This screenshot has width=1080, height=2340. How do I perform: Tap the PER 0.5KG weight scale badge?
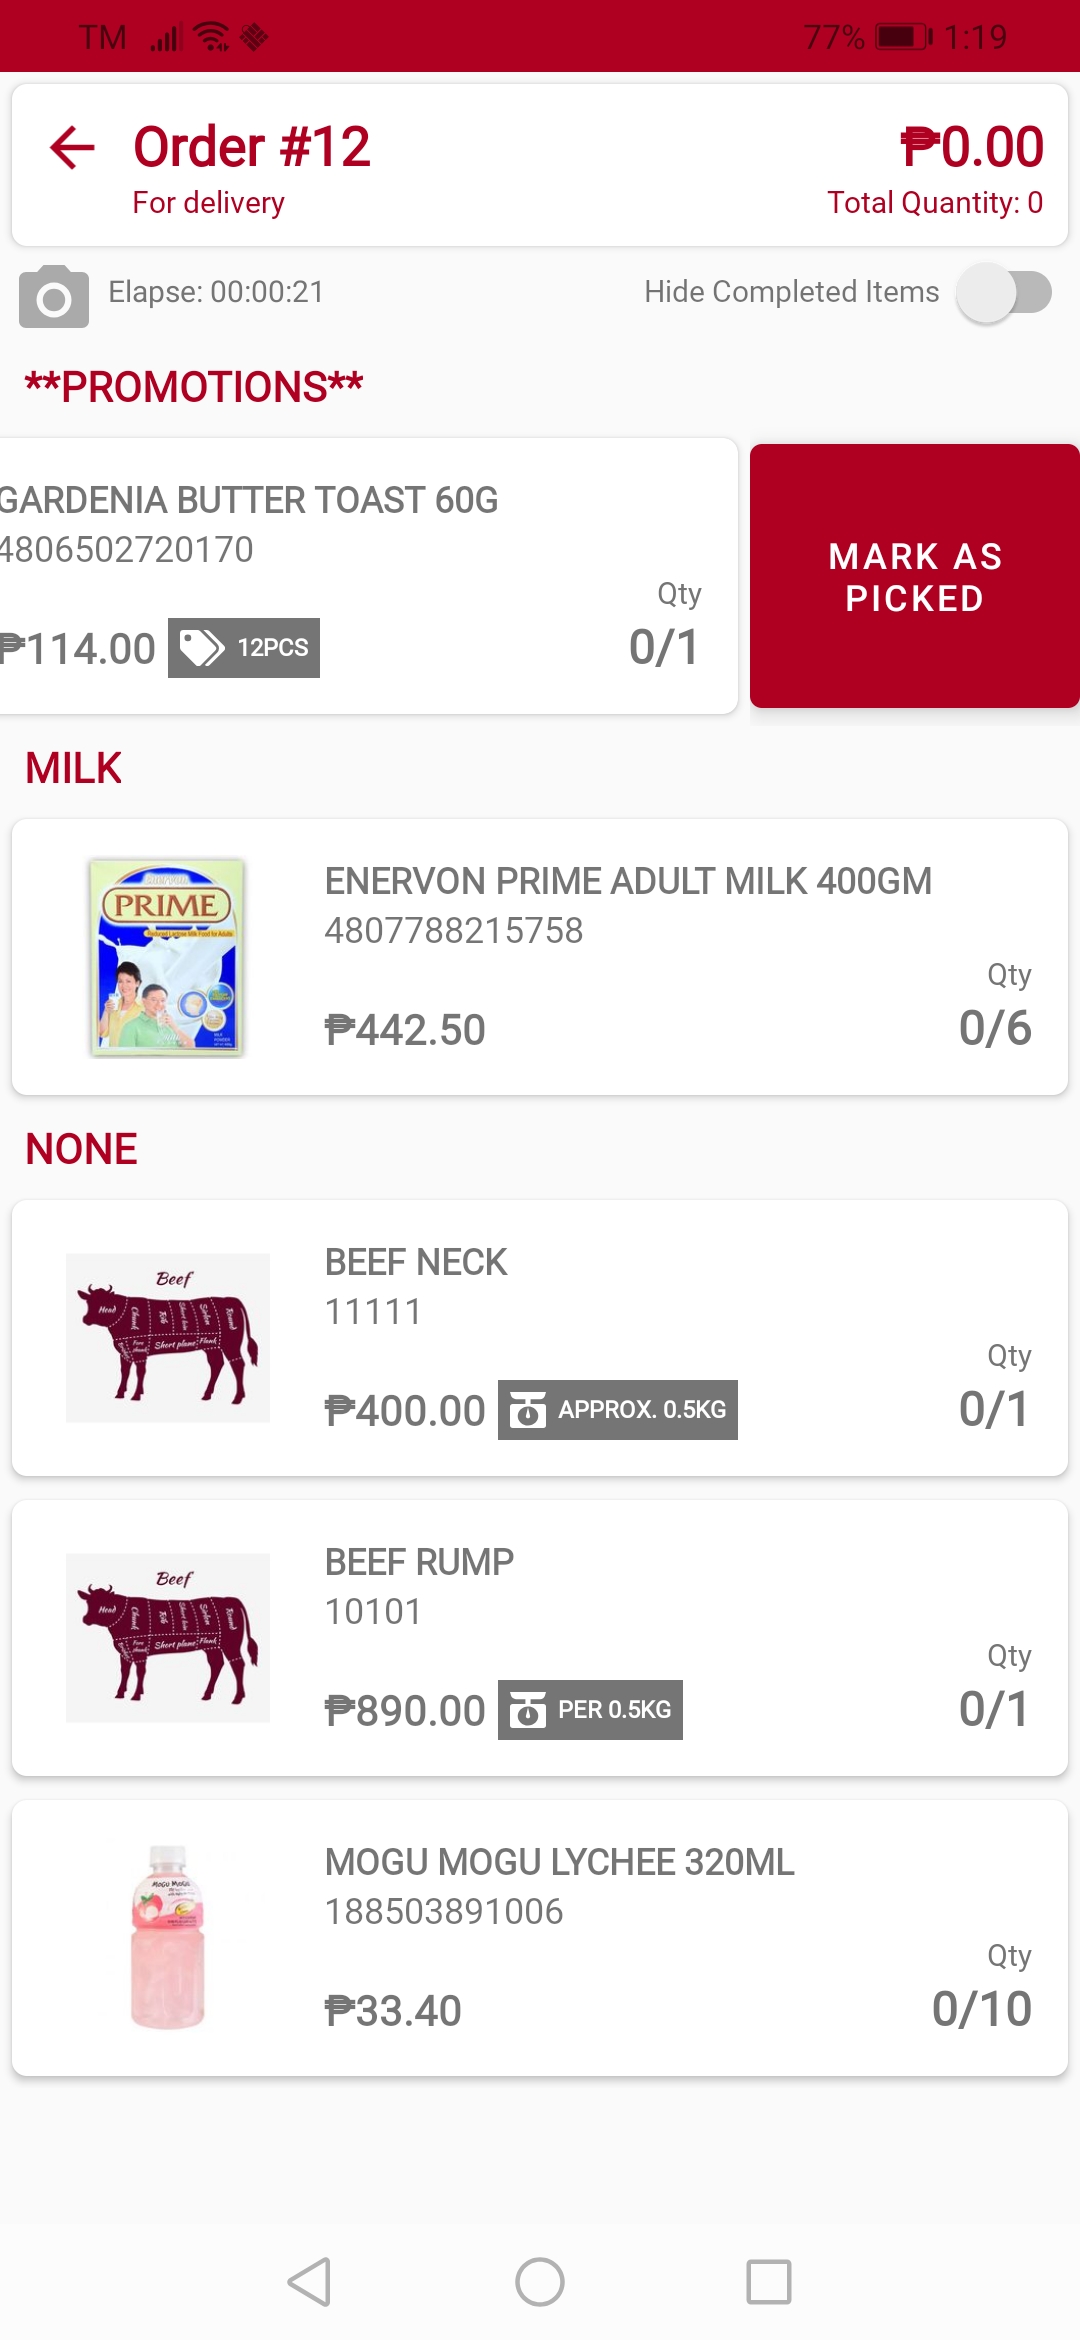coord(590,1710)
